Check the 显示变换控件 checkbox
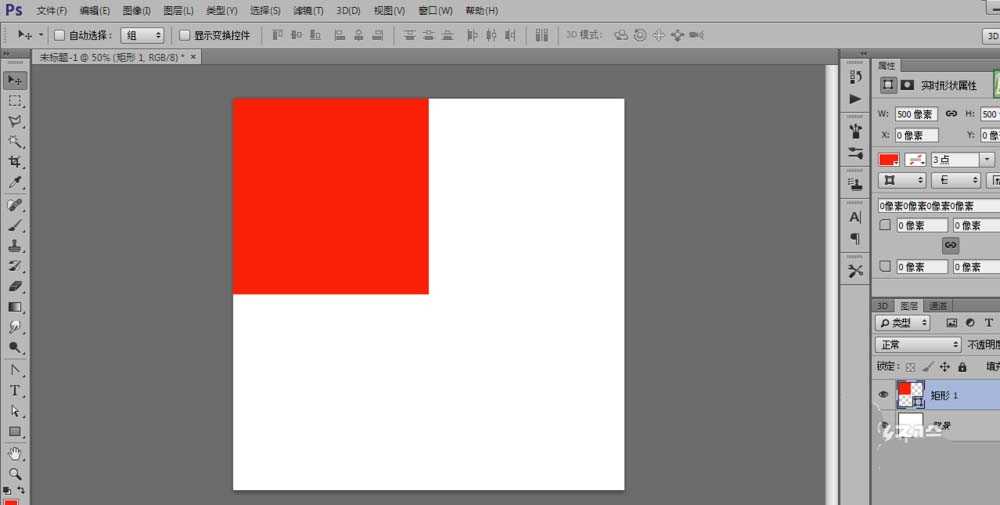 coord(185,35)
